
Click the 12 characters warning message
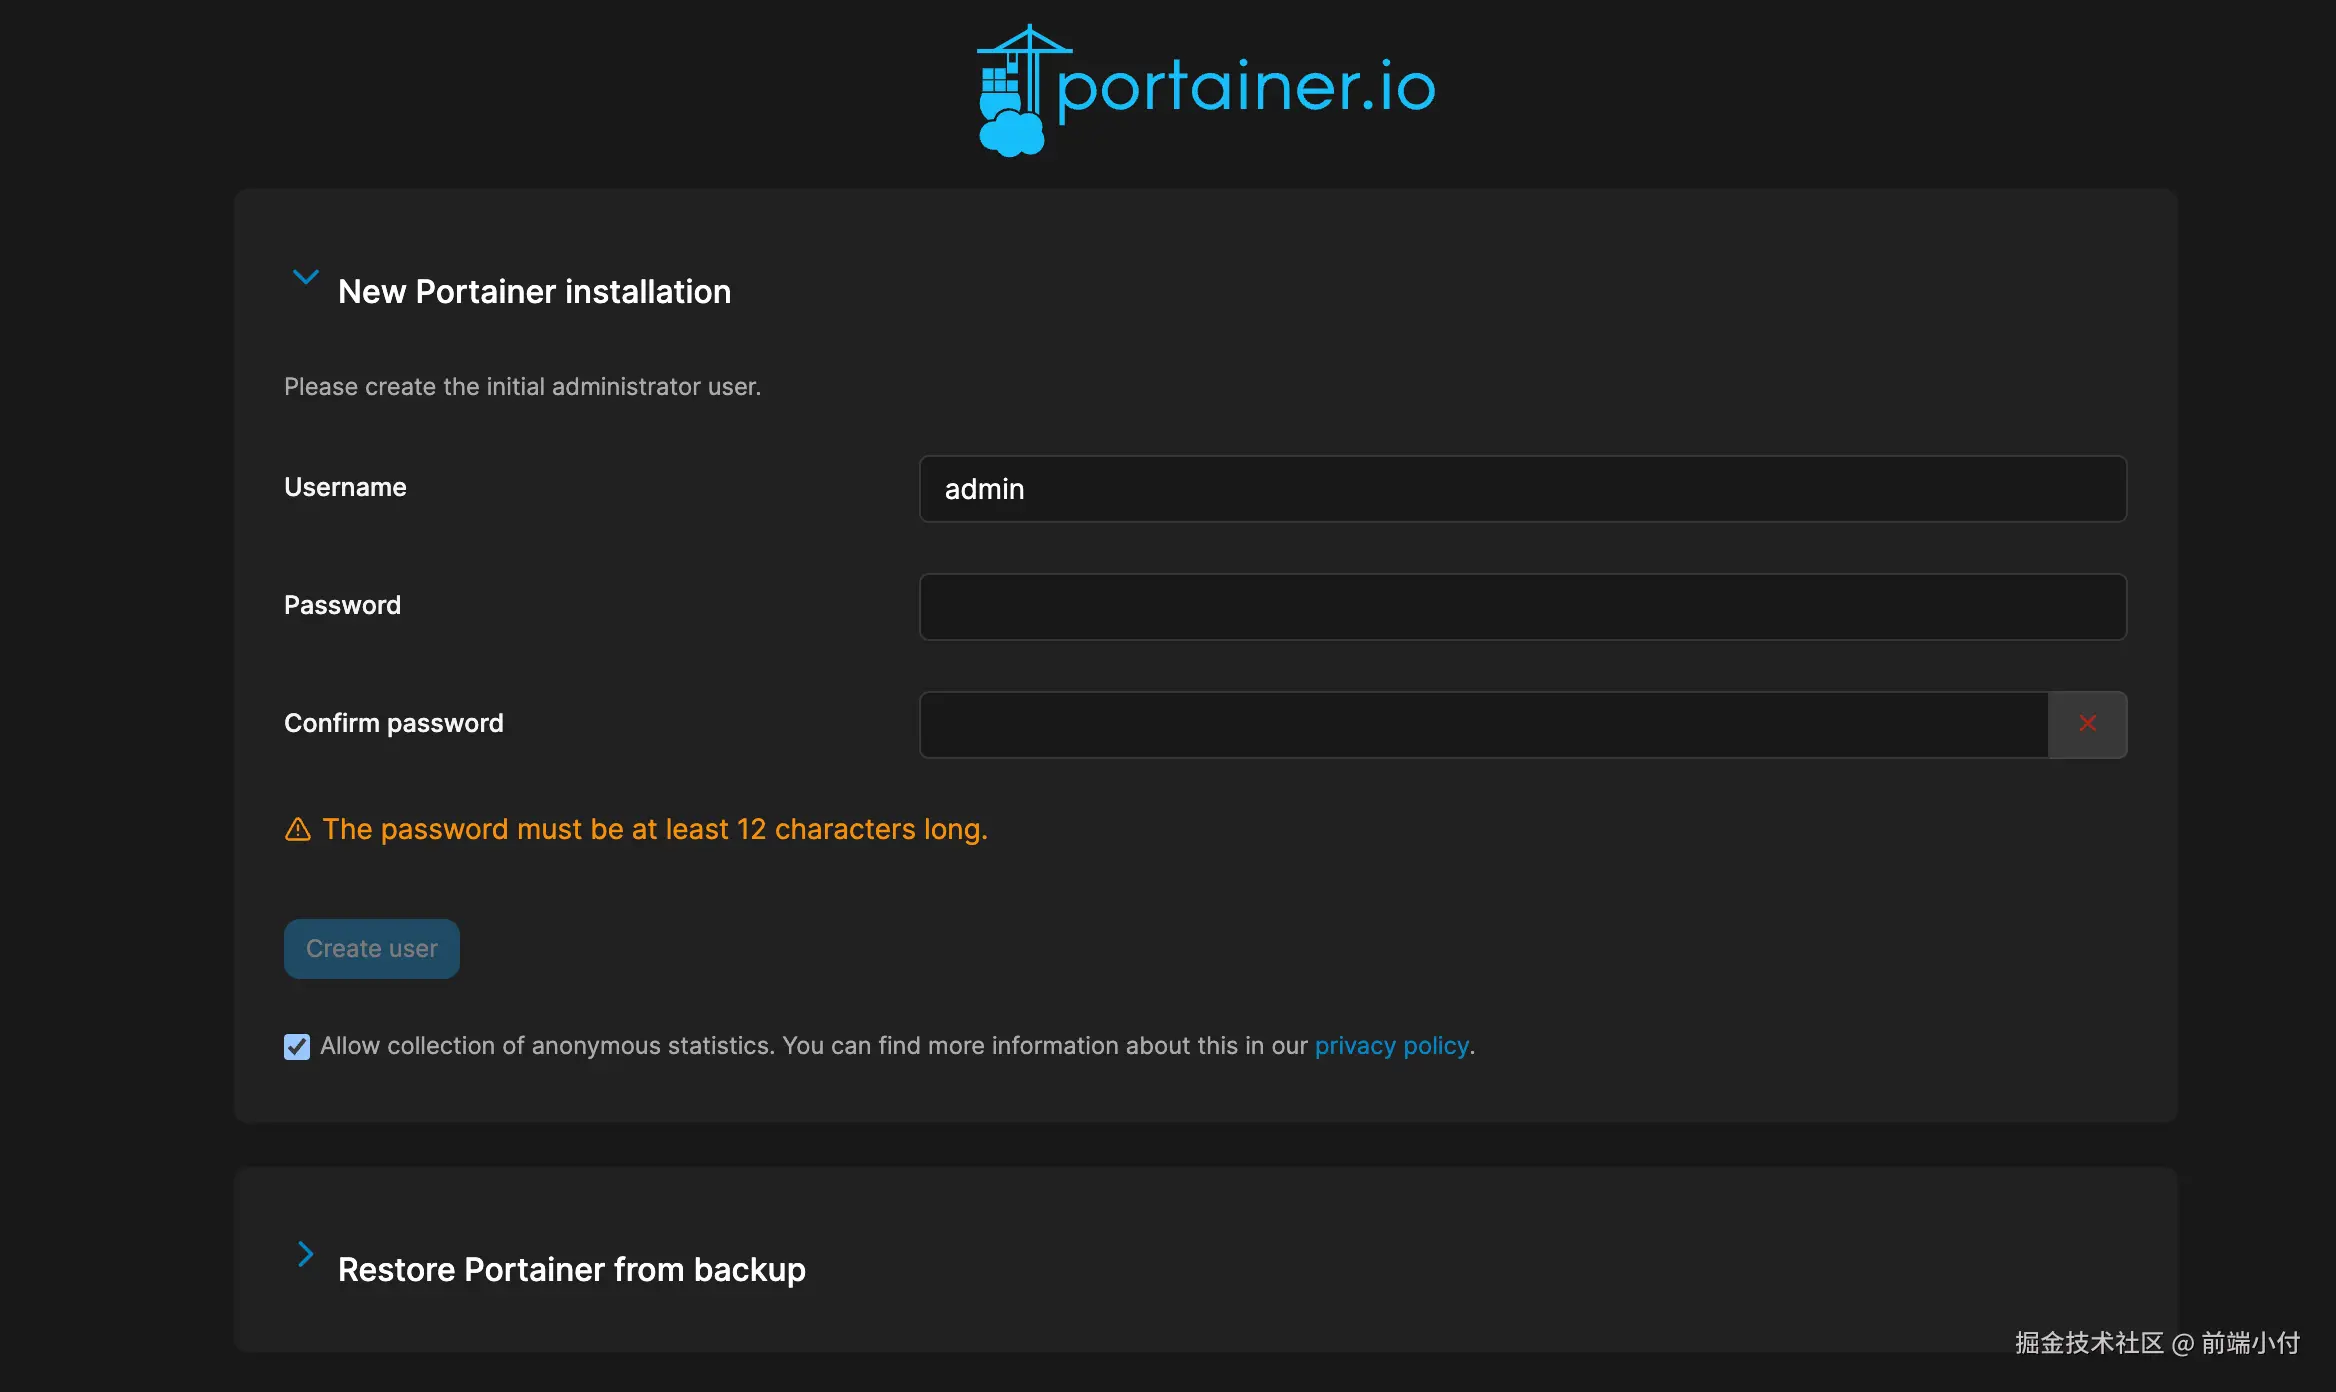tap(654, 830)
